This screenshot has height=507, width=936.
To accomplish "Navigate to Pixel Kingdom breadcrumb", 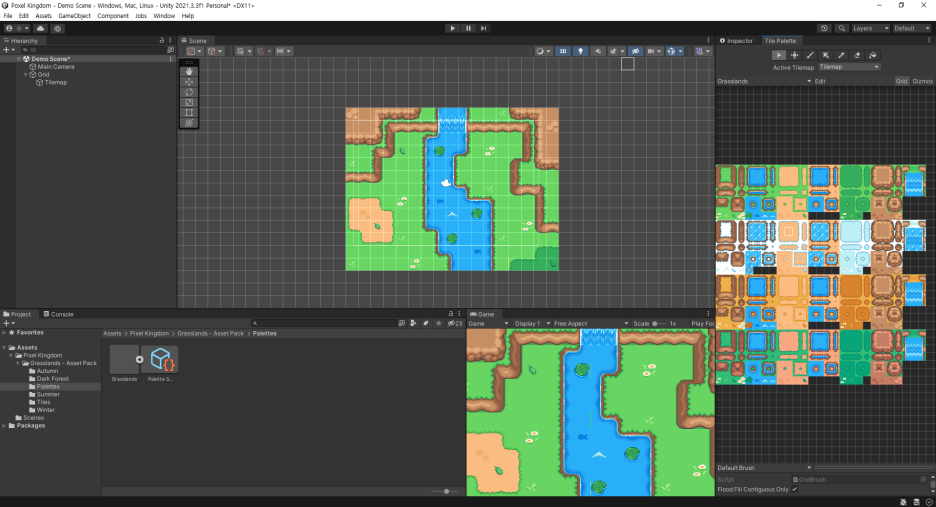I will (x=149, y=333).
